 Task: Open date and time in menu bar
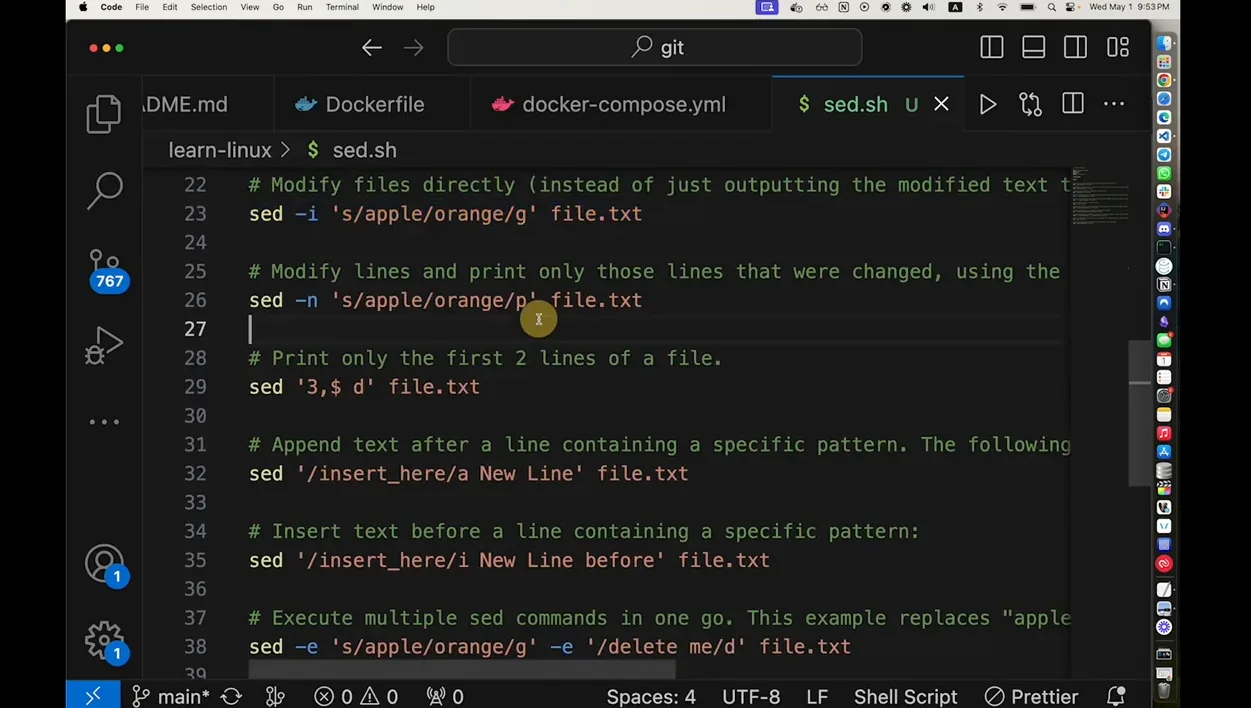1129,7
